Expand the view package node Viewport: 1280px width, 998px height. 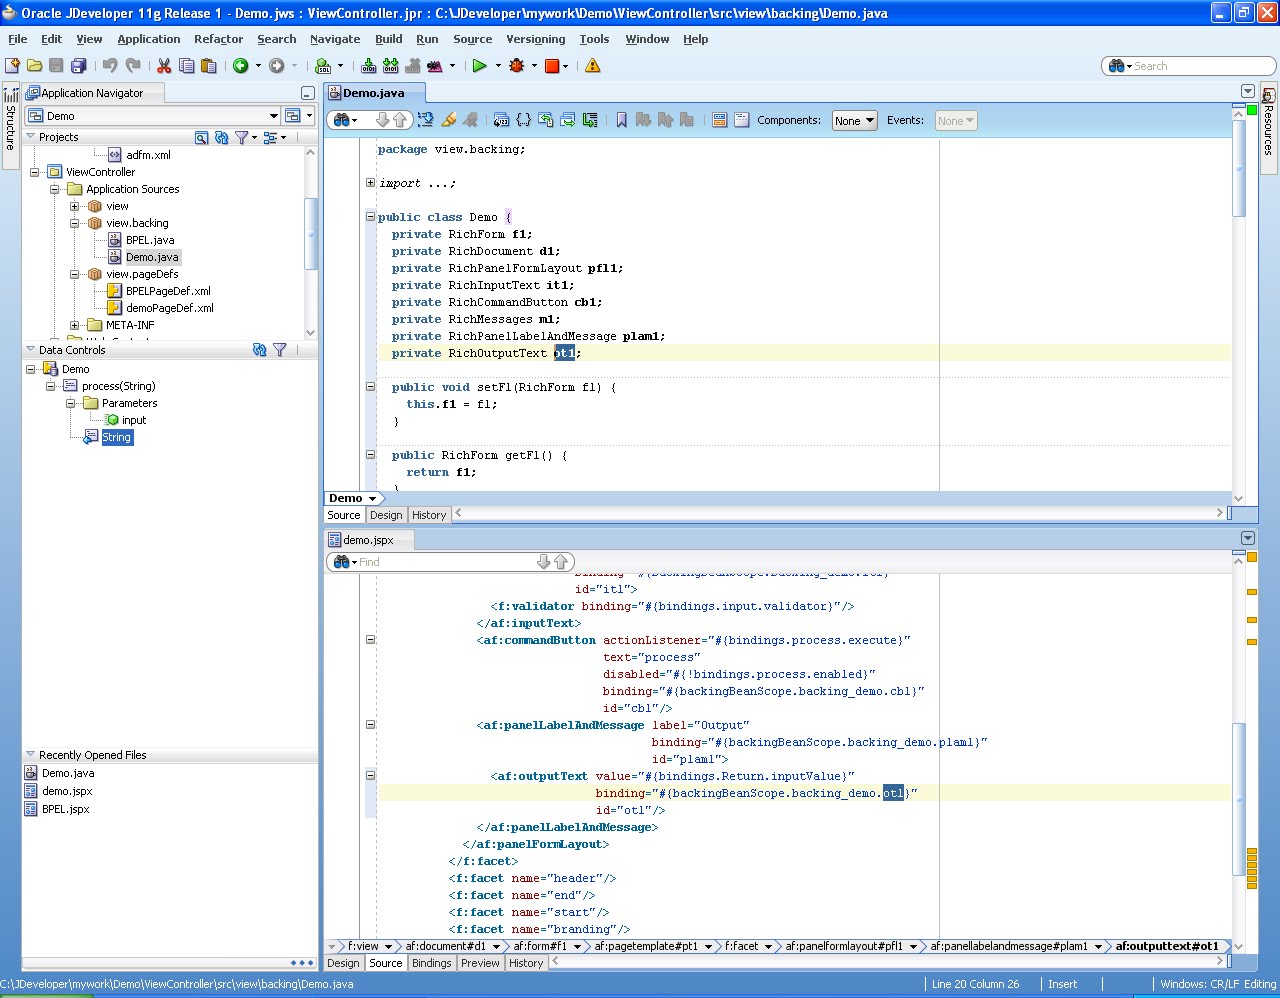75,206
